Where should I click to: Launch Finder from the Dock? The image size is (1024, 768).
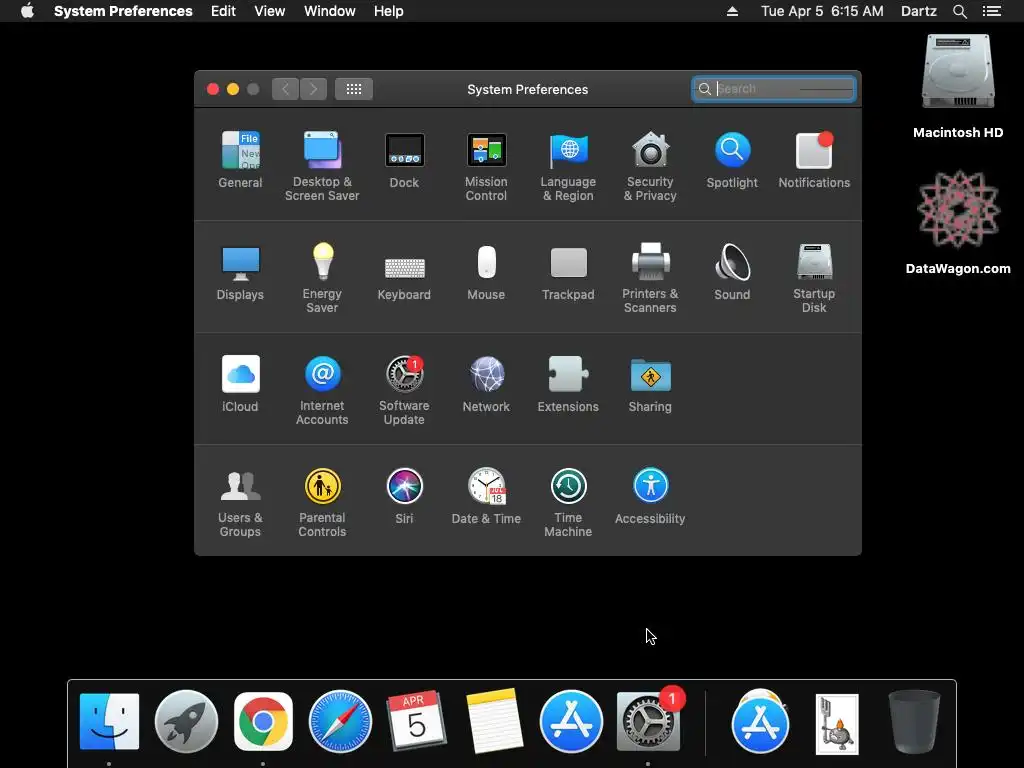(x=109, y=722)
